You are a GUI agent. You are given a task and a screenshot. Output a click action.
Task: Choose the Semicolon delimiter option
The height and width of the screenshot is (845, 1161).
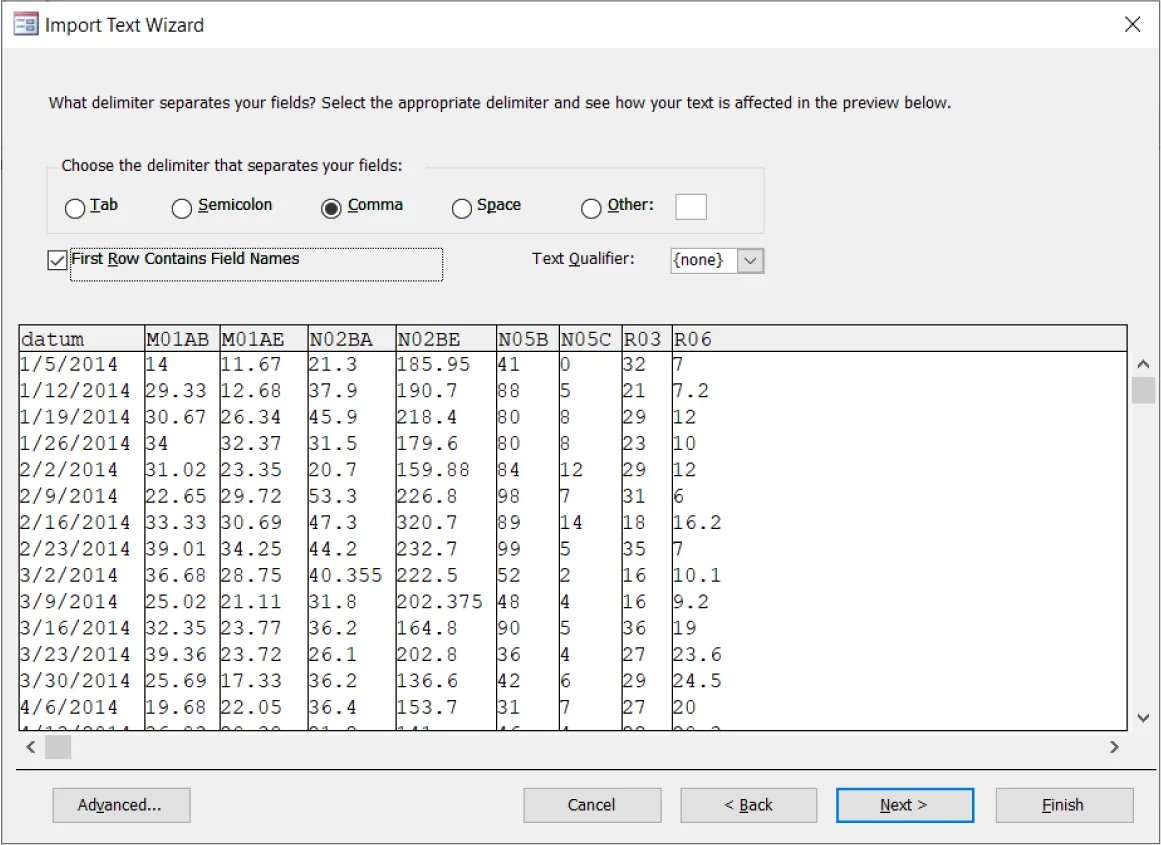coord(182,208)
